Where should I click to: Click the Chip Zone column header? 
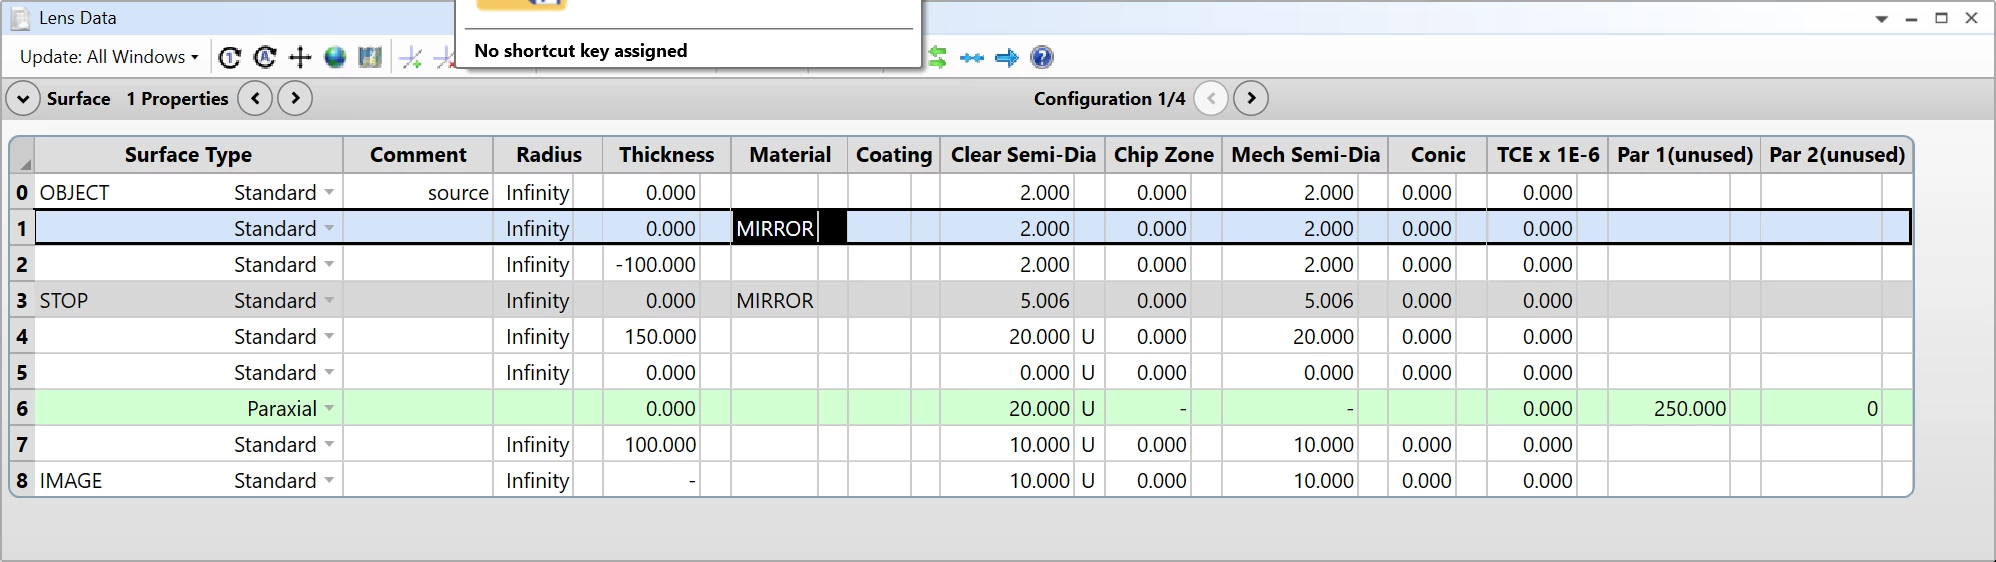[x=1164, y=155]
